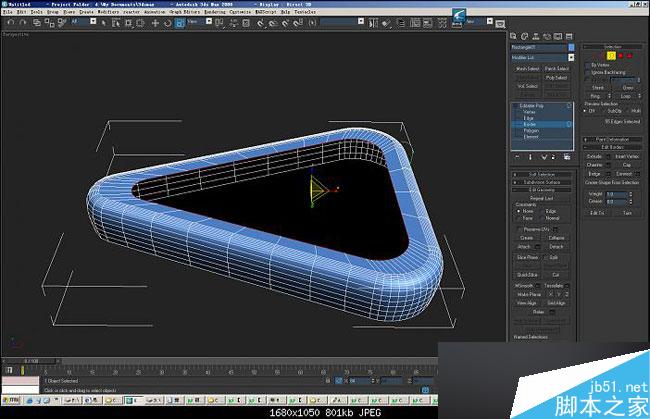Image resolution: width=650 pixels, height=419 pixels.
Task: Open the Motion command panel tab
Action: pyautogui.click(x=547, y=36)
